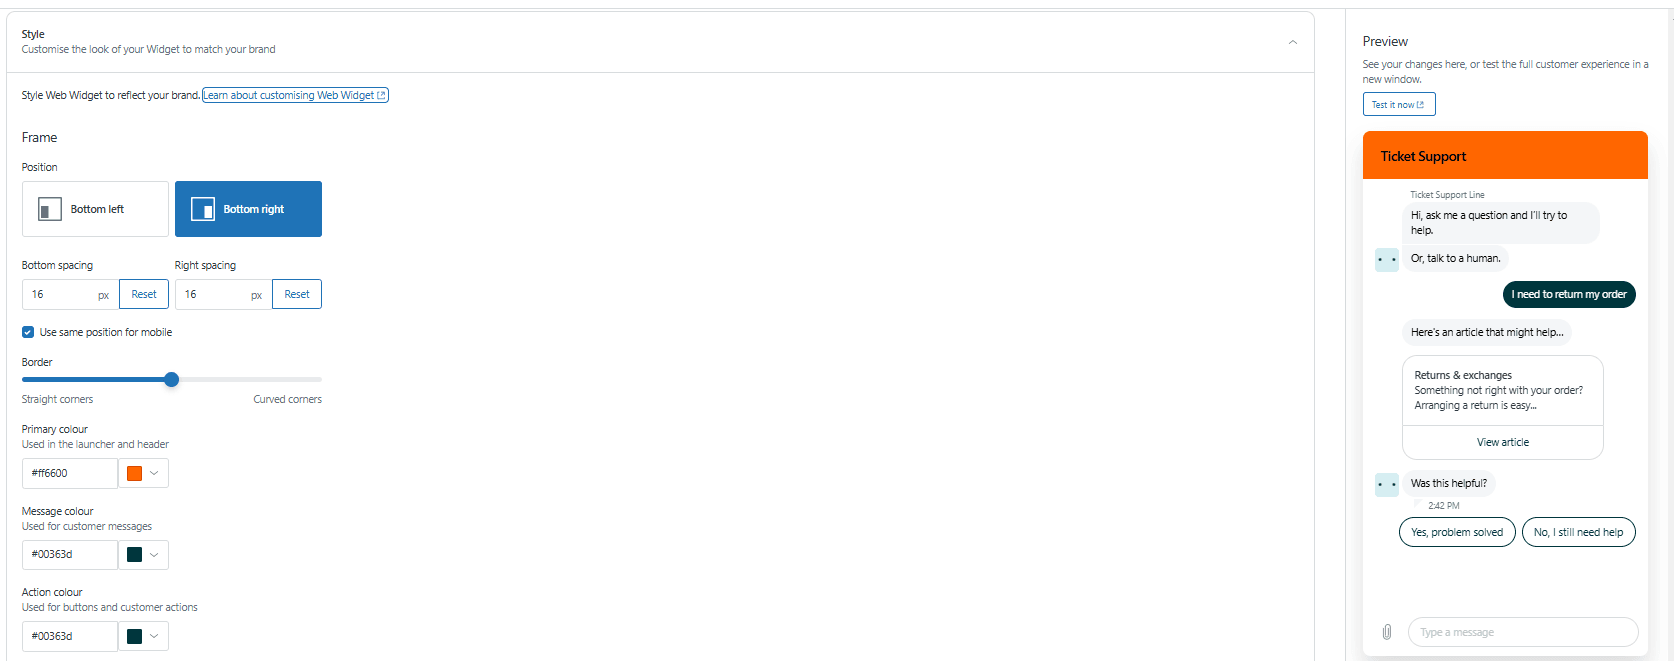Toggle 'Use same position for mobile' checkbox
This screenshot has height=661, width=1674.
tap(28, 332)
